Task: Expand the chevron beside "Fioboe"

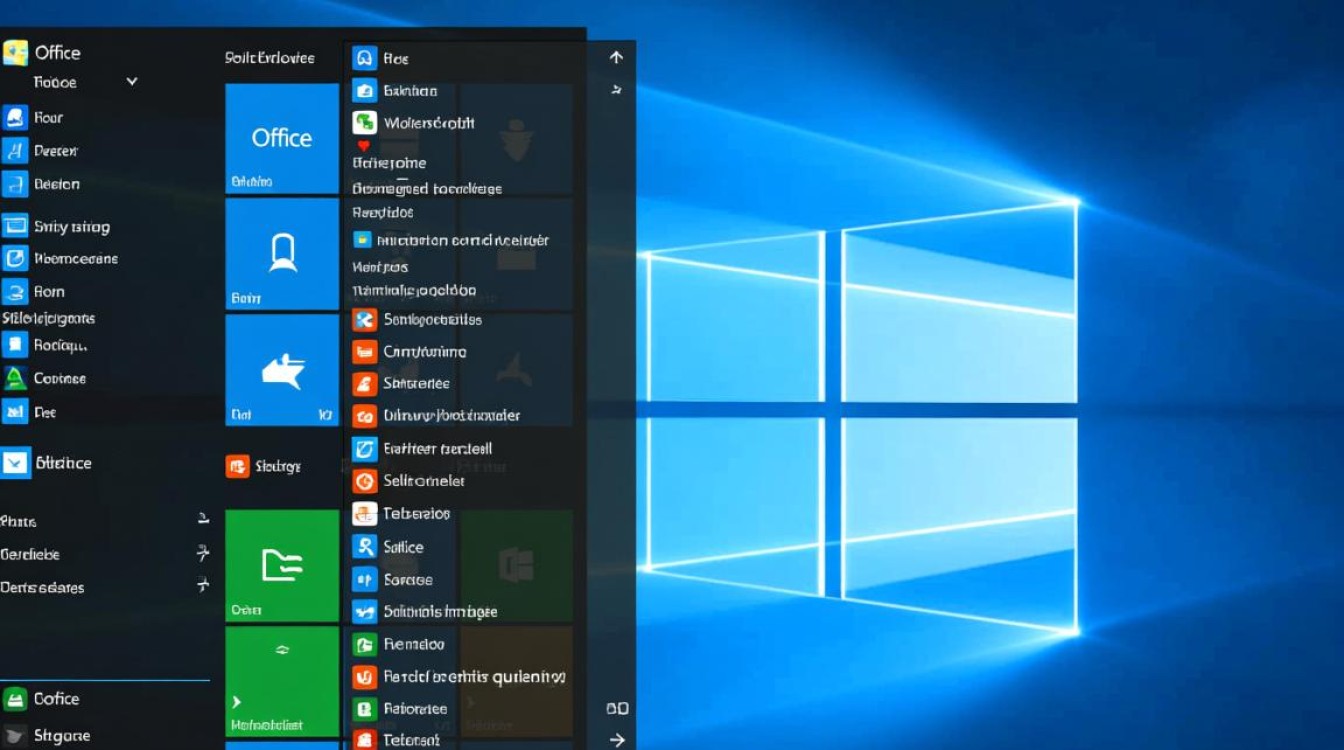Action: click(x=131, y=81)
